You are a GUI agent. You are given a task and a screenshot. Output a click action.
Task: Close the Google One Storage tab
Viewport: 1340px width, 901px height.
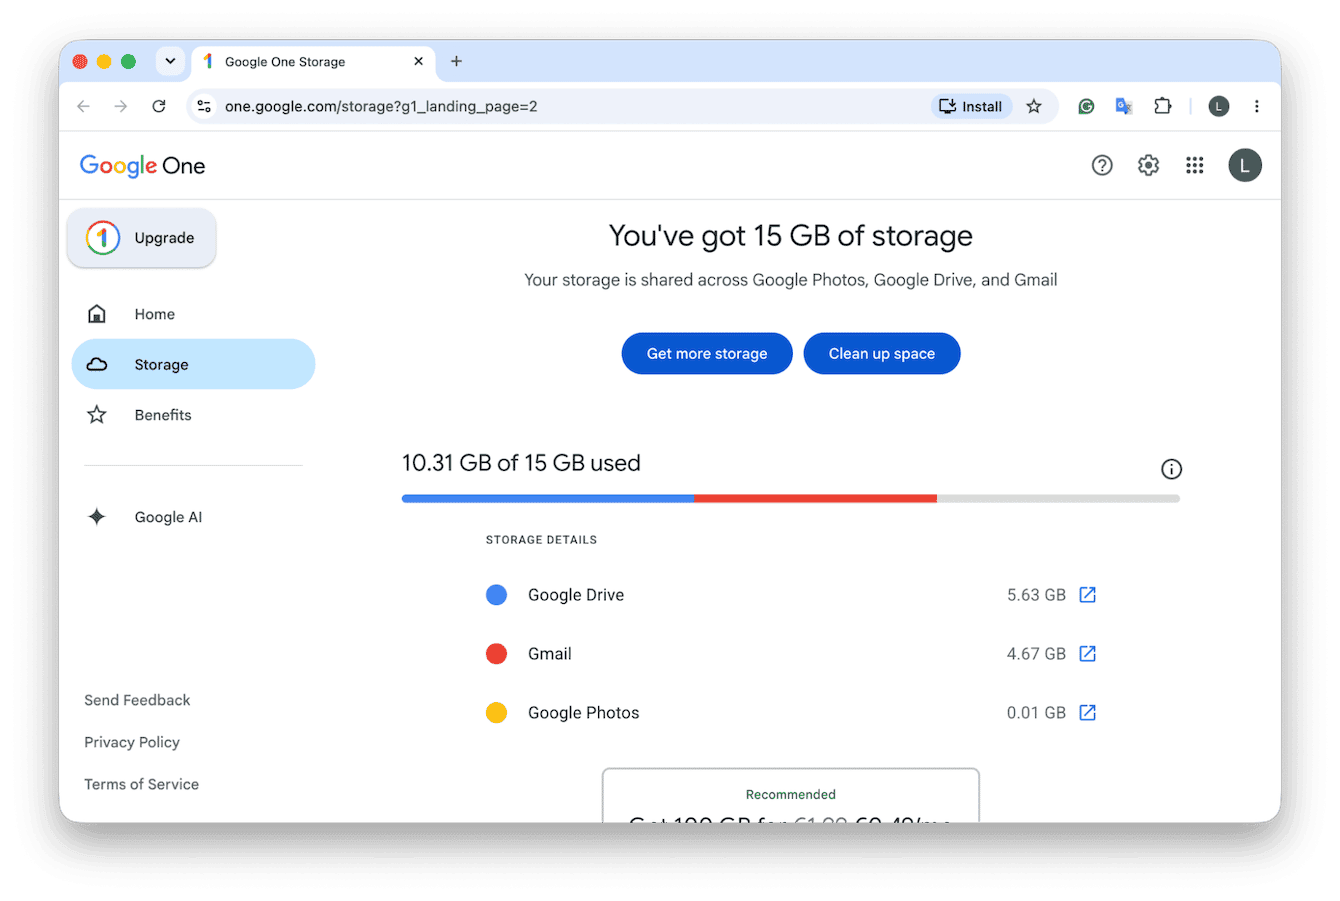(x=418, y=61)
